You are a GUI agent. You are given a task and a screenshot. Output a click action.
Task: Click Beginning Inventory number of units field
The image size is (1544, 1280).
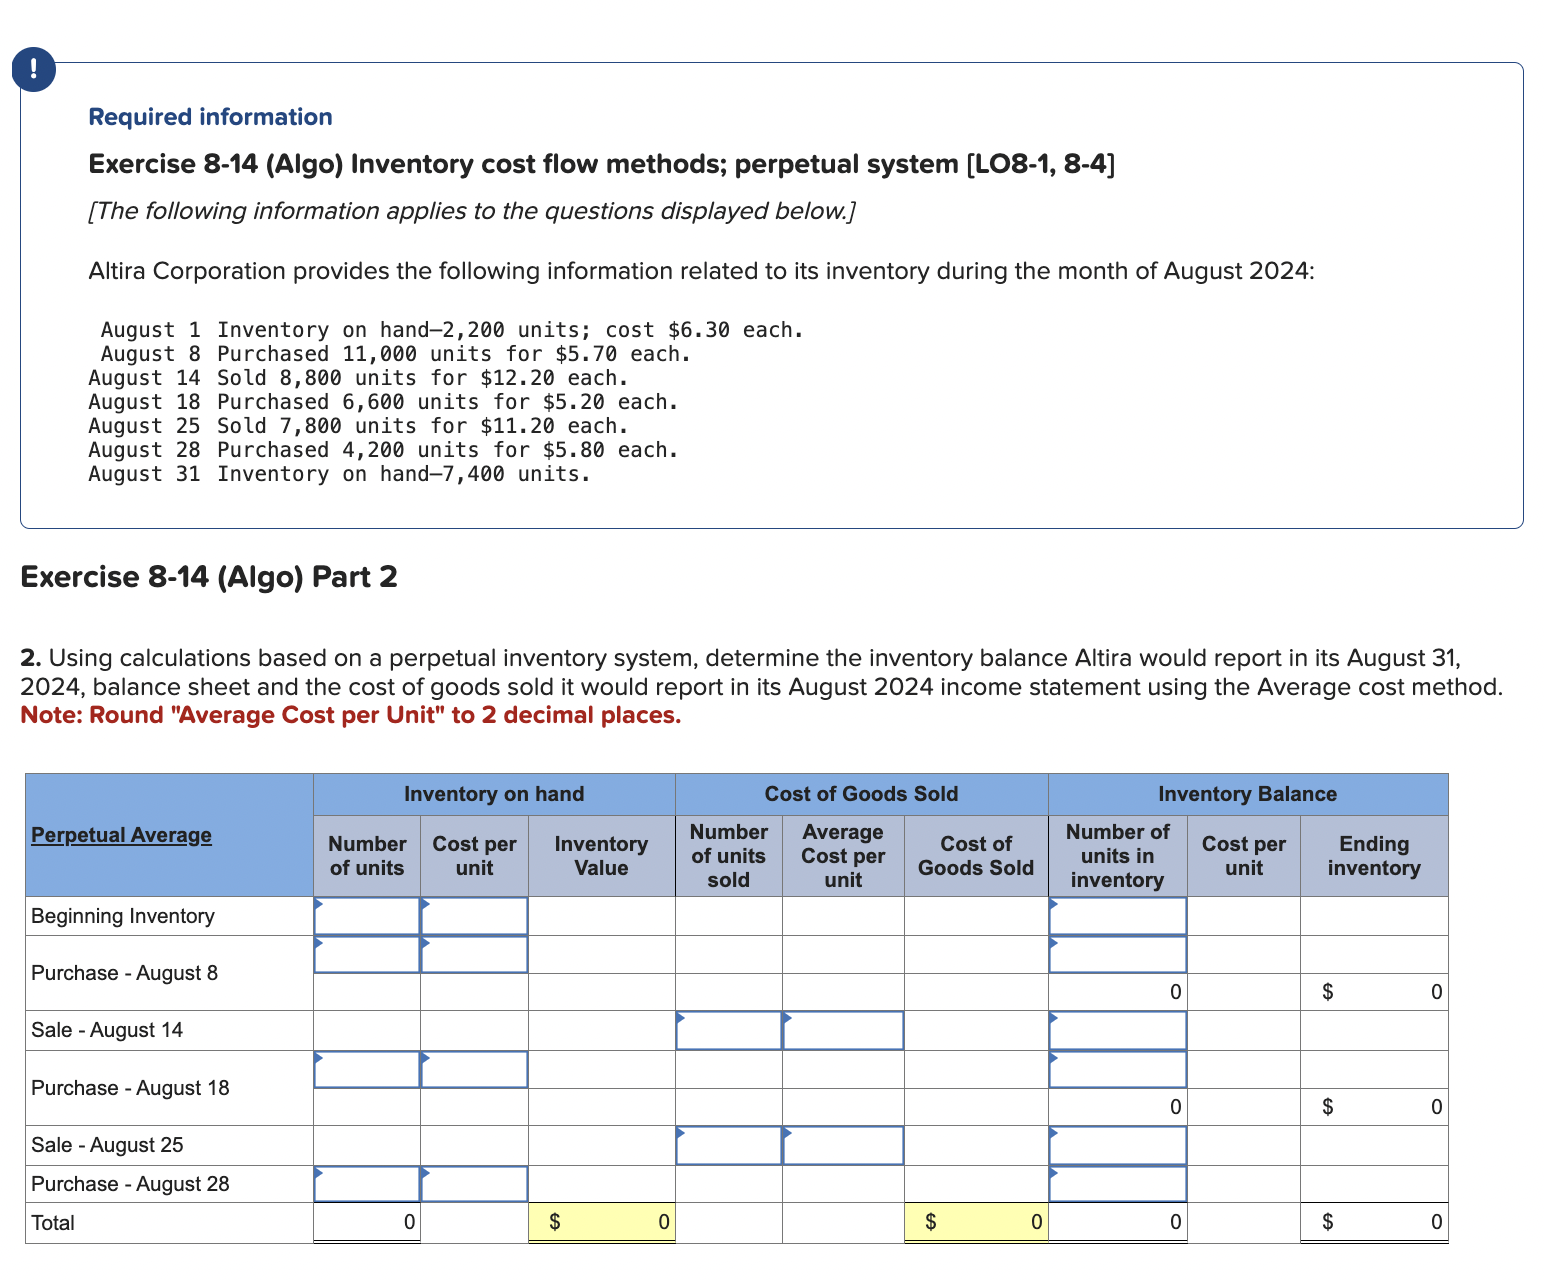pos(366,915)
